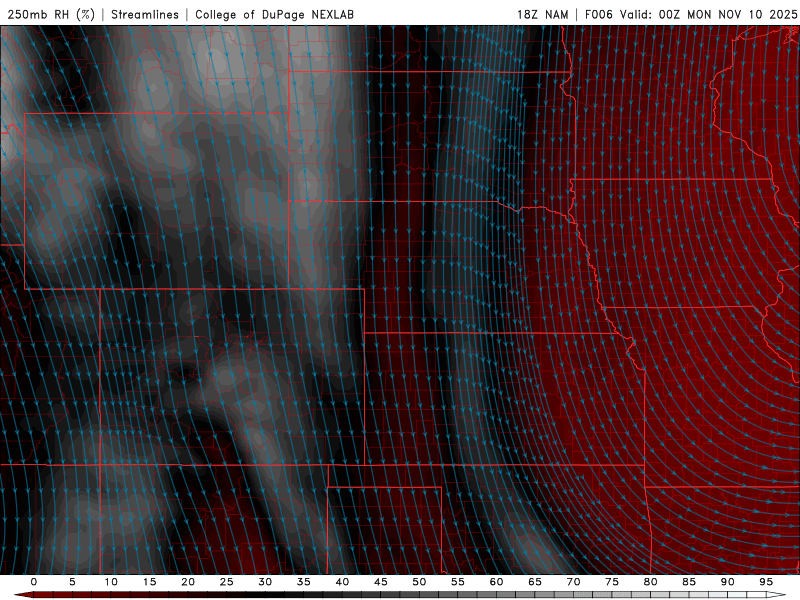Click the colorbar label '5'
Image resolution: width=800 pixels, height=600 pixels.
coord(72,582)
